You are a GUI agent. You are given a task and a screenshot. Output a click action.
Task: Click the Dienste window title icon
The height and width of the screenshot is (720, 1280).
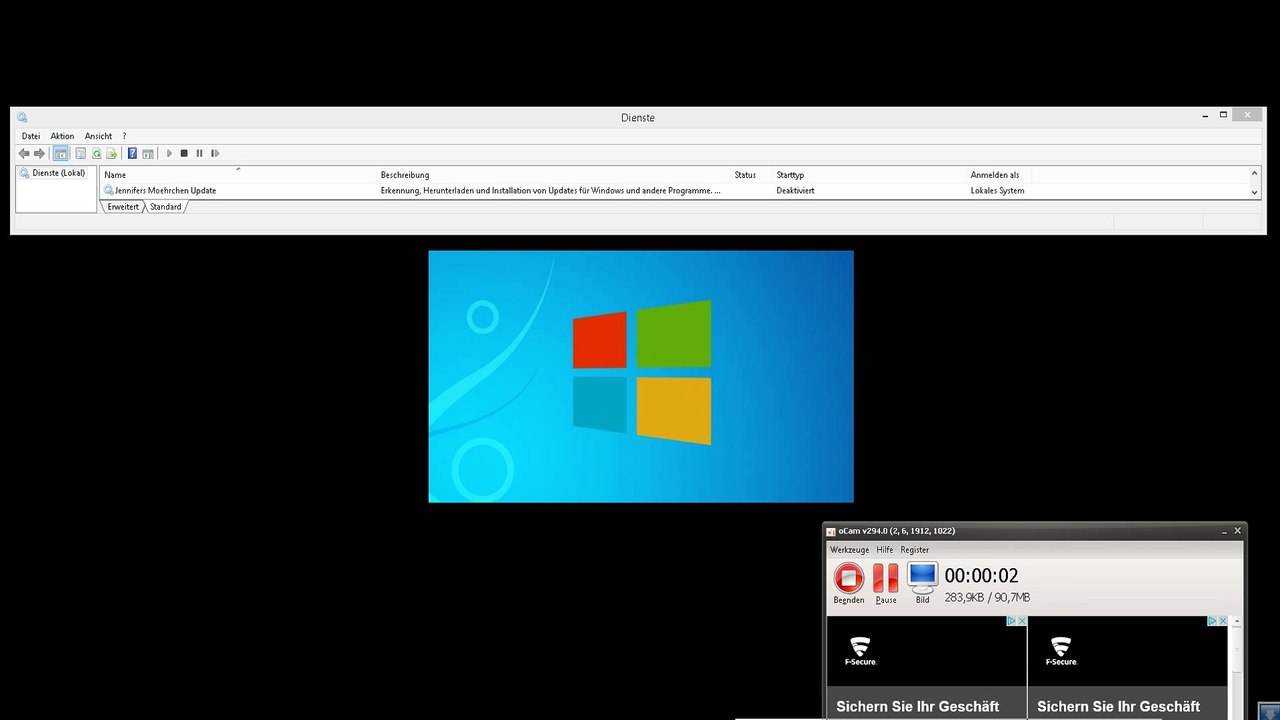[x=22, y=117]
